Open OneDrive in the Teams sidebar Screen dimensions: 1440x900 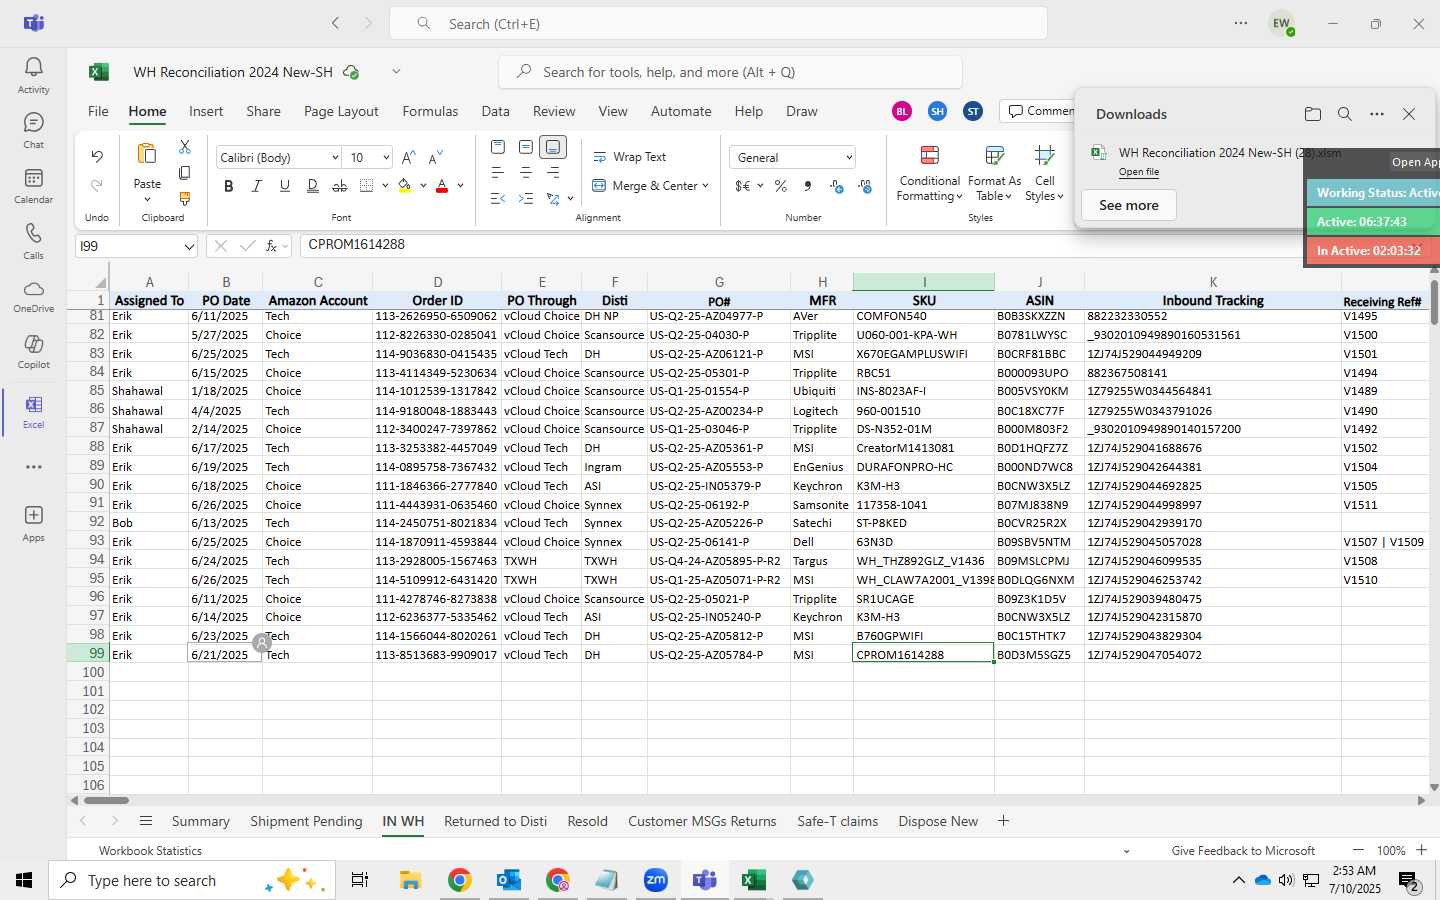click(33, 296)
